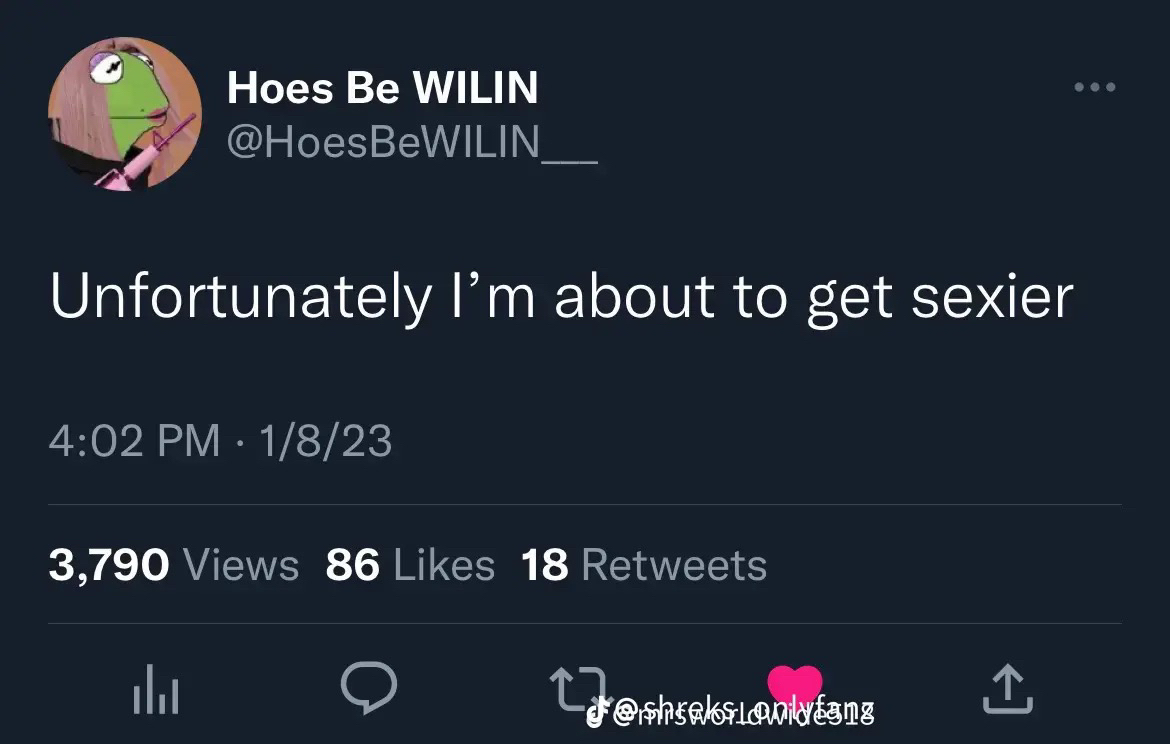Unlike the tweet with the pink heart
1170x744 pixels.
pyautogui.click(x=794, y=683)
